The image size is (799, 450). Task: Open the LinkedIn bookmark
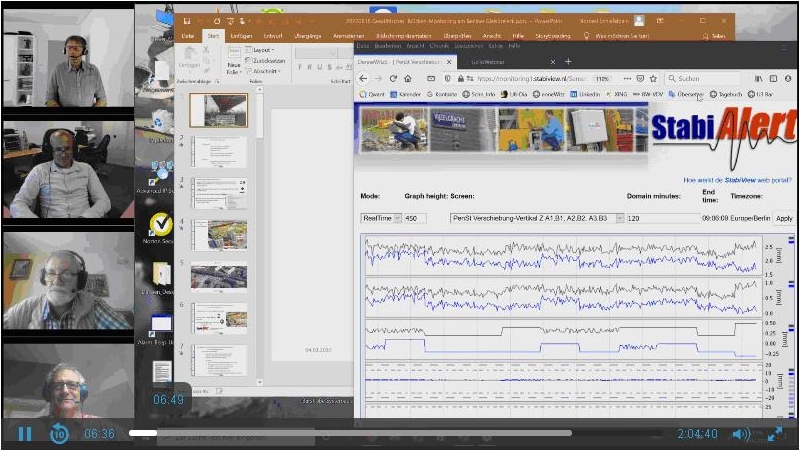585,94
